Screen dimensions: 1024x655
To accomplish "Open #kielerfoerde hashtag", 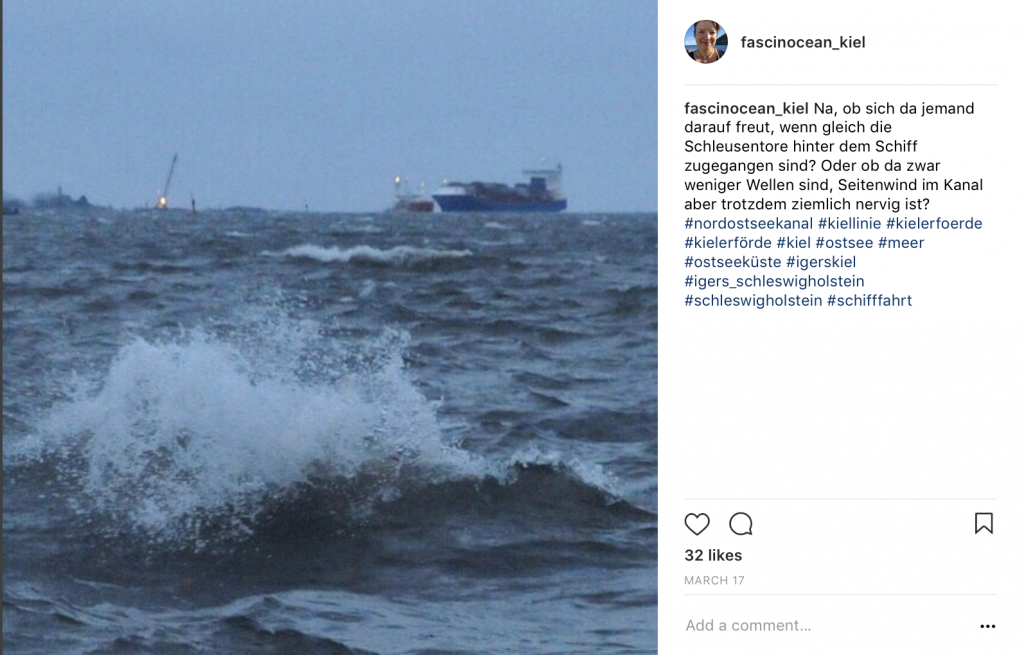I will [934, 223].
